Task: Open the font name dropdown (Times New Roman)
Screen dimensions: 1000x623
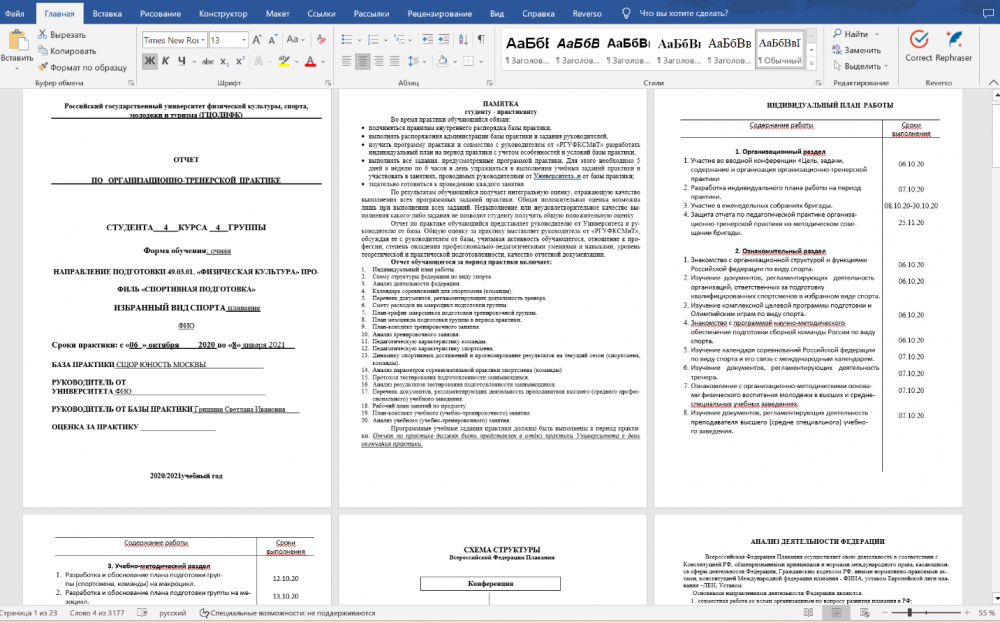Action: pyautogui.click(x=203, y=40)
